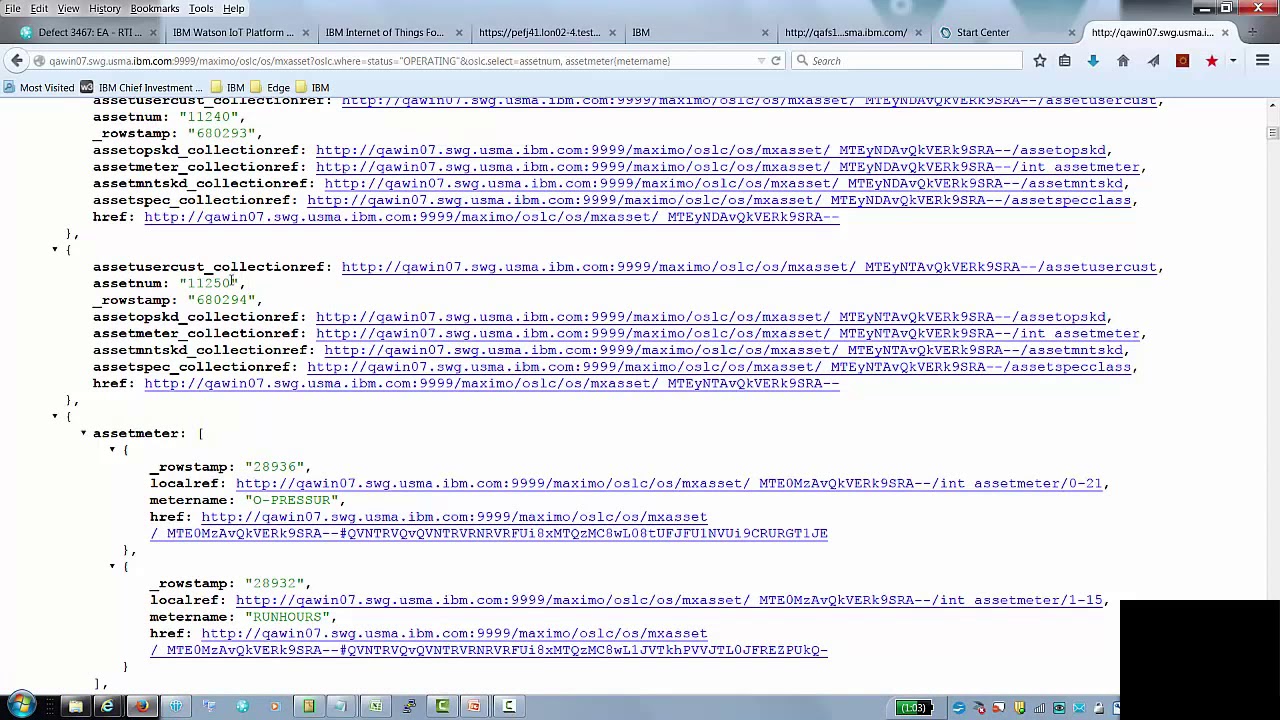The image size is (1280, 720).
Task: Open assetusercust_collectionref link for asset 11250
Action: click(x=748, y=267)
